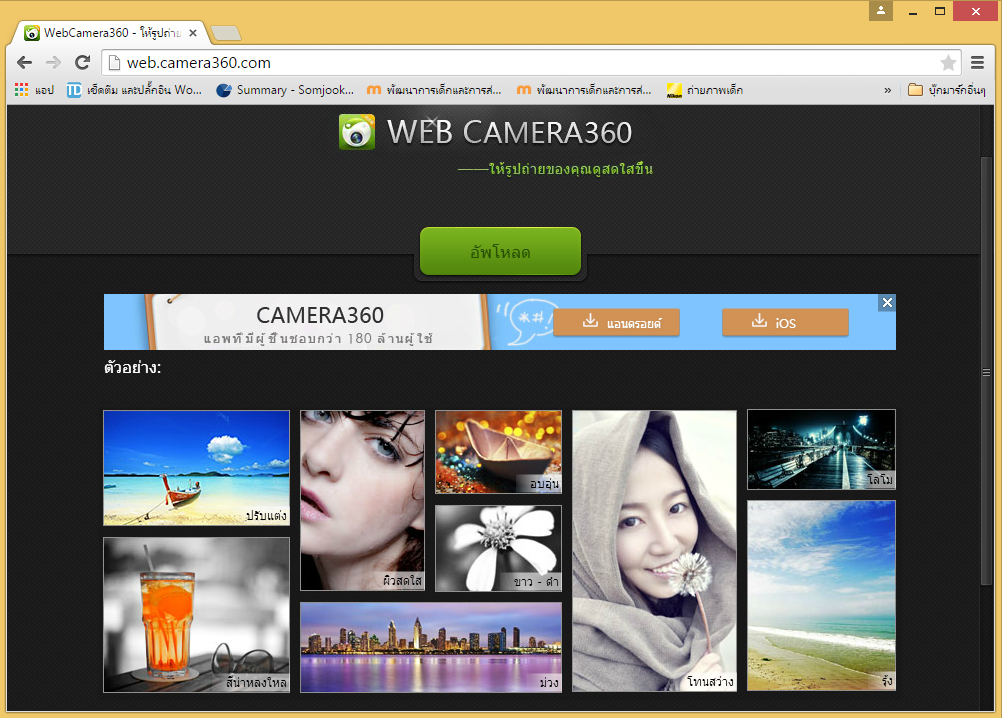Open the Chrome user profile button

(881, 10)
